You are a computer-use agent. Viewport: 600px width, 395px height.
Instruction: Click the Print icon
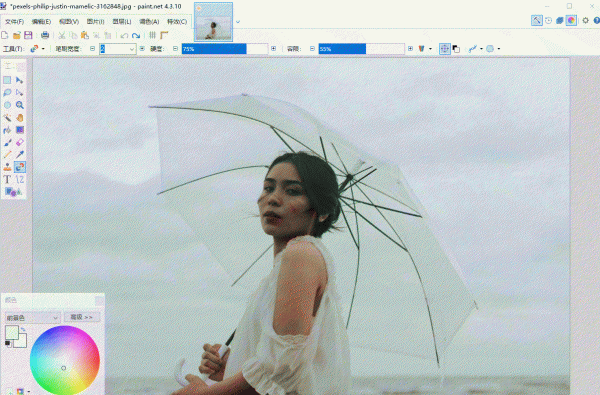tap(45, 35)
